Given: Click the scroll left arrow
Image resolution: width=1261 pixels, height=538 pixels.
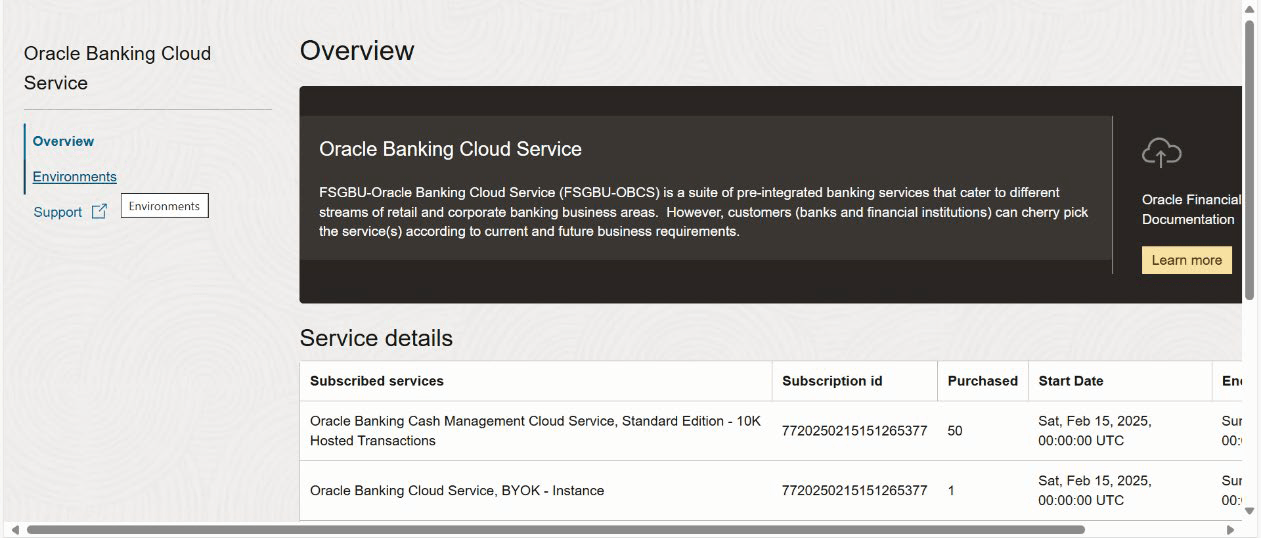Looking at the screenshot, I should [x=14, y=529].
